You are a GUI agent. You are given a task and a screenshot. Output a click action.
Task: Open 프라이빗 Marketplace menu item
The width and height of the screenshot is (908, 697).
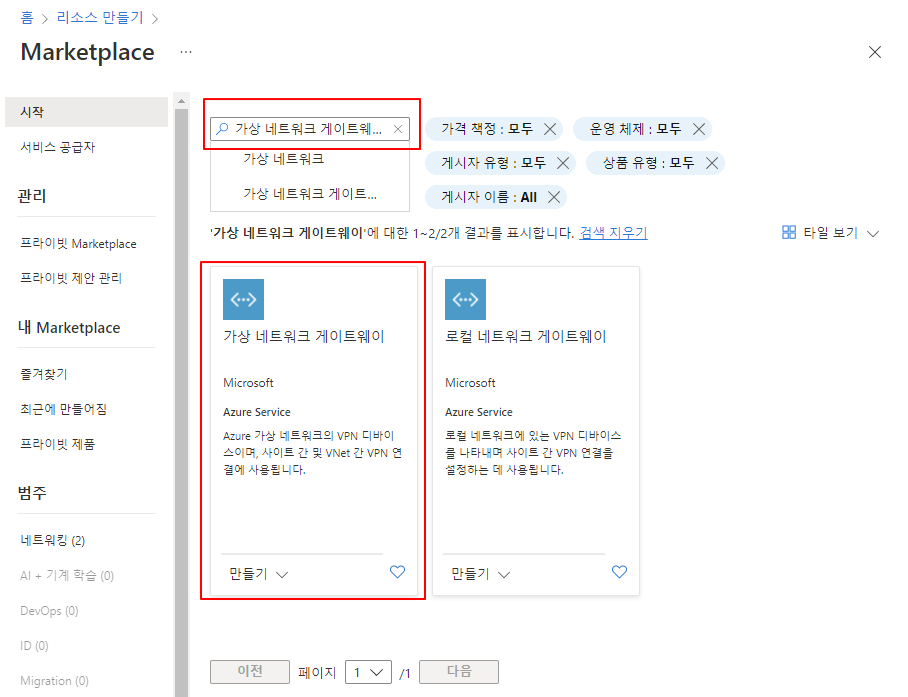[x=78, y=244]
